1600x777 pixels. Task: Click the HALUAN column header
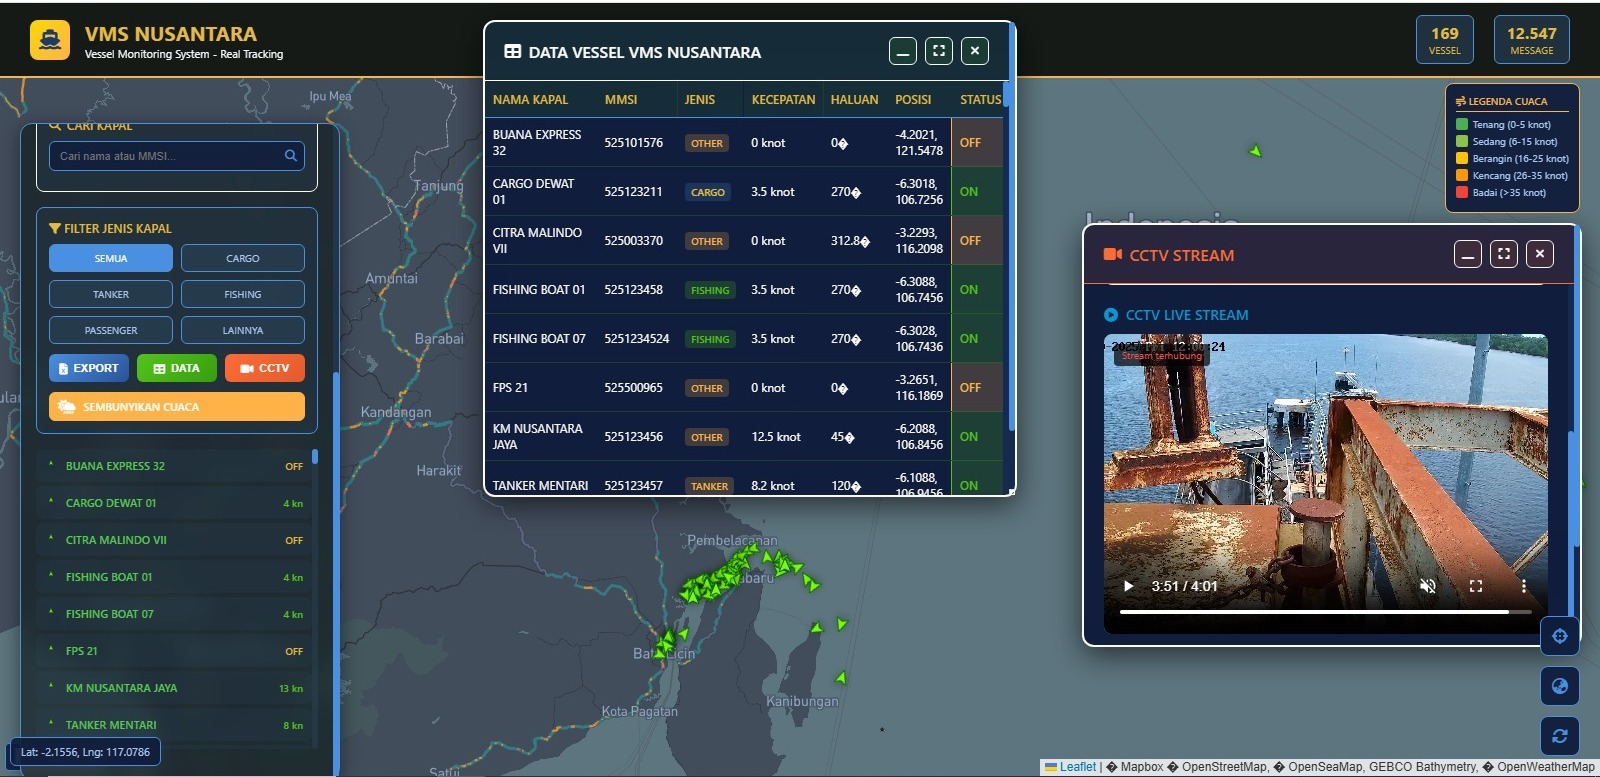coord(854,100)
